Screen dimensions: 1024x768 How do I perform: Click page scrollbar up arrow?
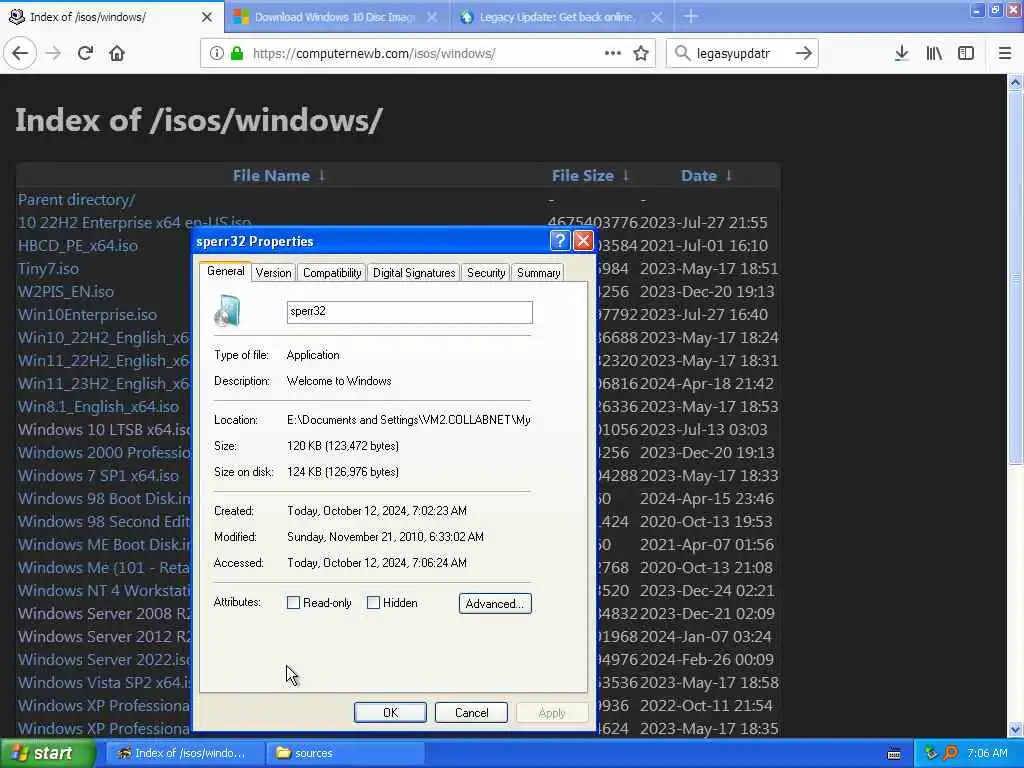[x=1015, y=82]
